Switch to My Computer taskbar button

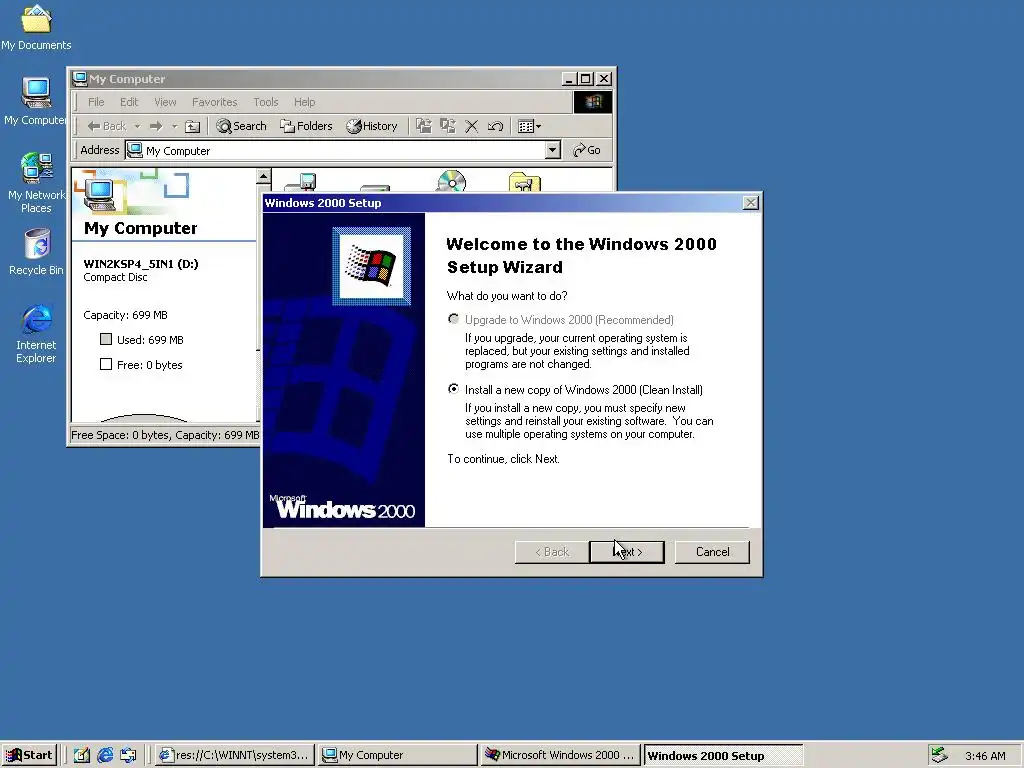coord(397,755)
